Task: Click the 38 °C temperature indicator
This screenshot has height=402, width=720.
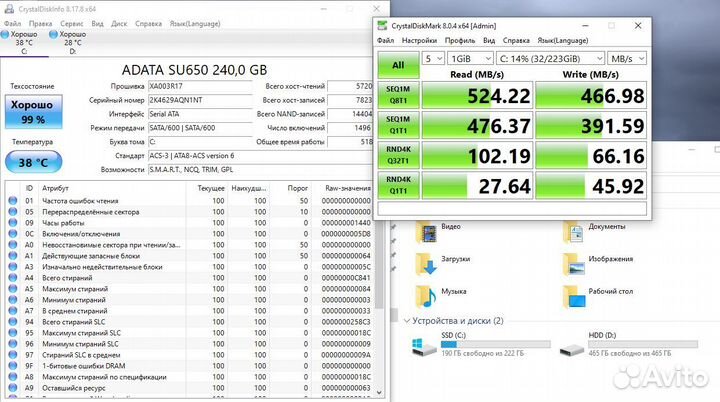Action: pos(33,162)
